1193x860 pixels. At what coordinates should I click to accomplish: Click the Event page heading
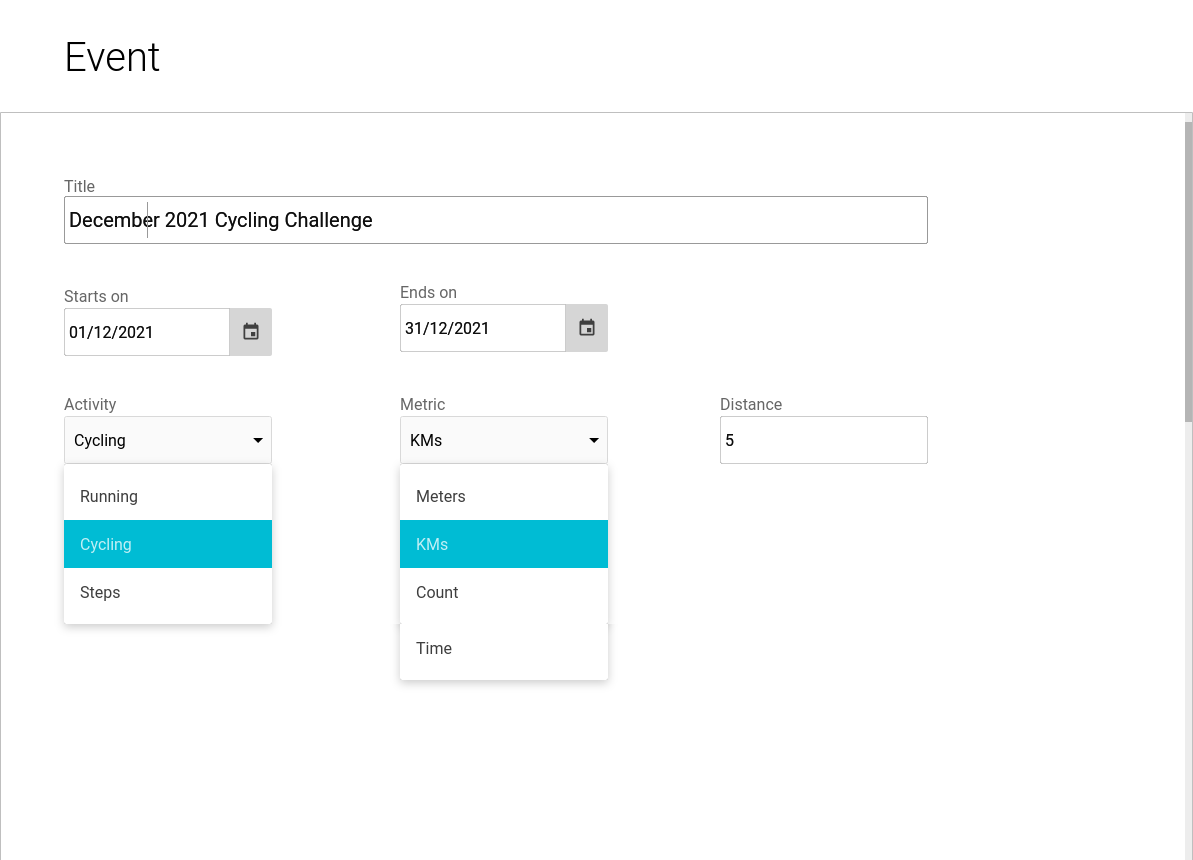[112, 57]
